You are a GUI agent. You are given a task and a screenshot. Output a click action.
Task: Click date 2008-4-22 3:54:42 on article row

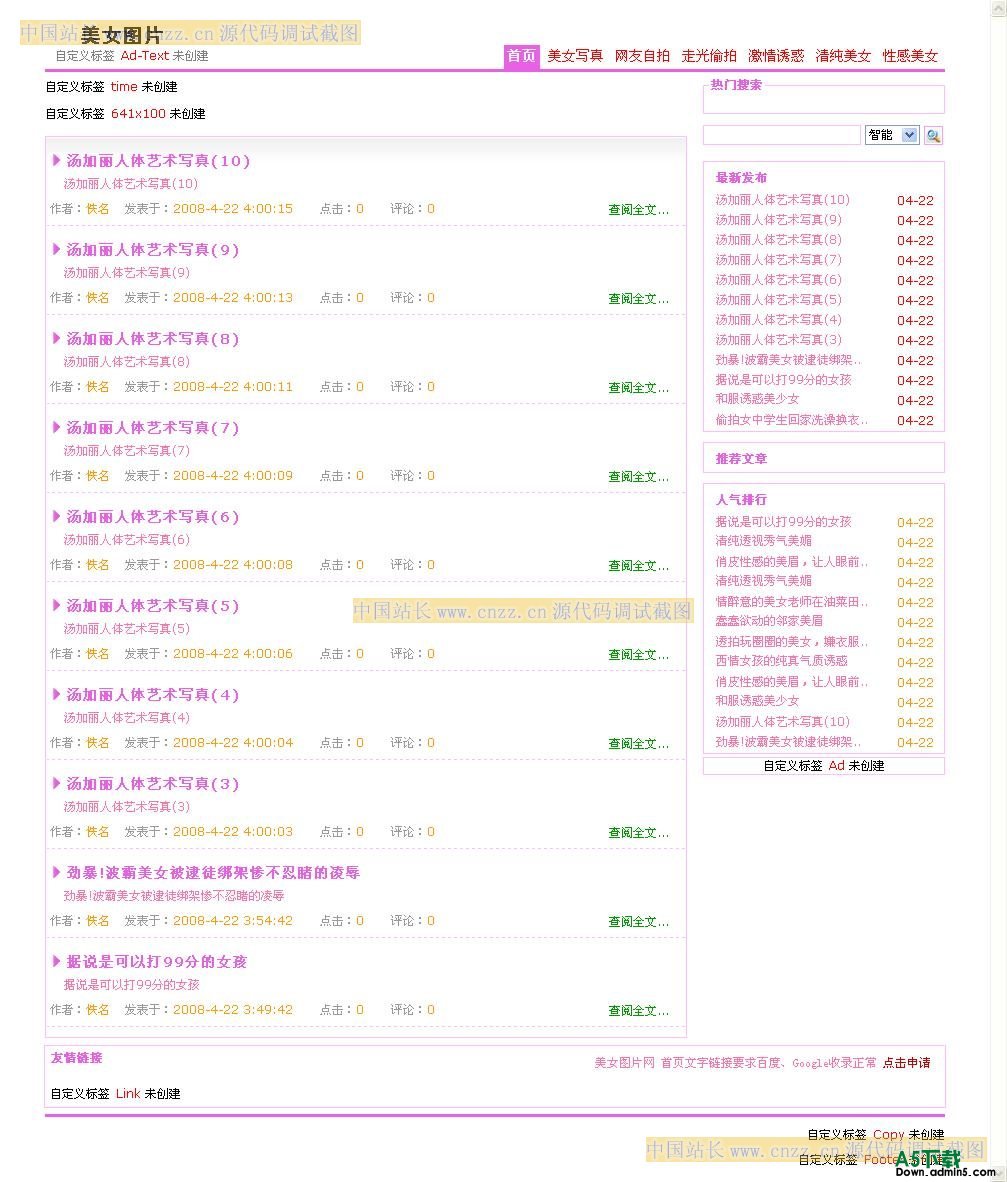[233, 920]
